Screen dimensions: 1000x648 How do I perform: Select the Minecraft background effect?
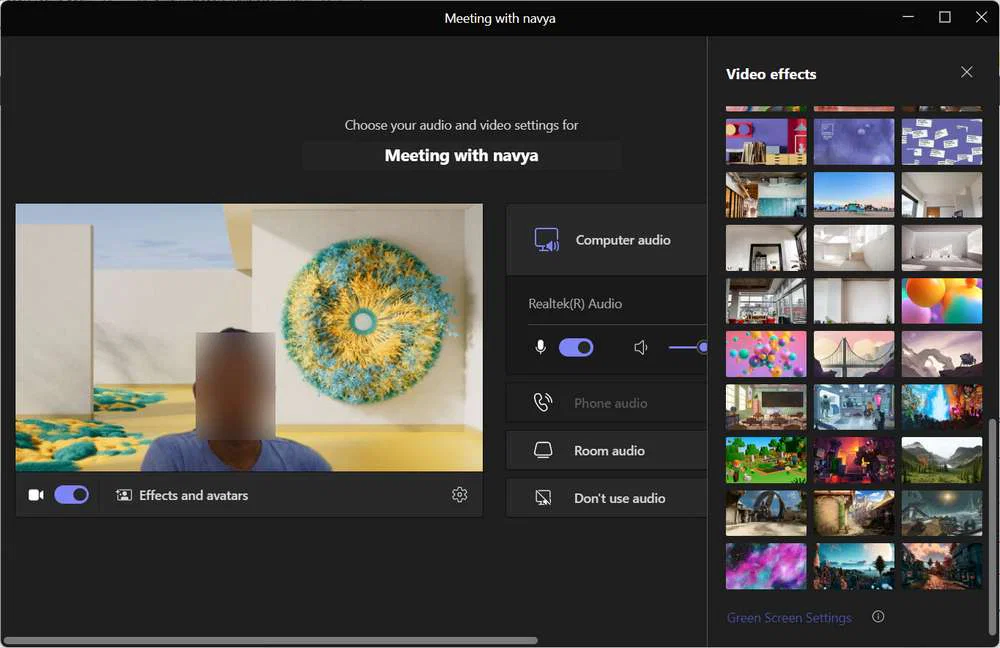766,459
